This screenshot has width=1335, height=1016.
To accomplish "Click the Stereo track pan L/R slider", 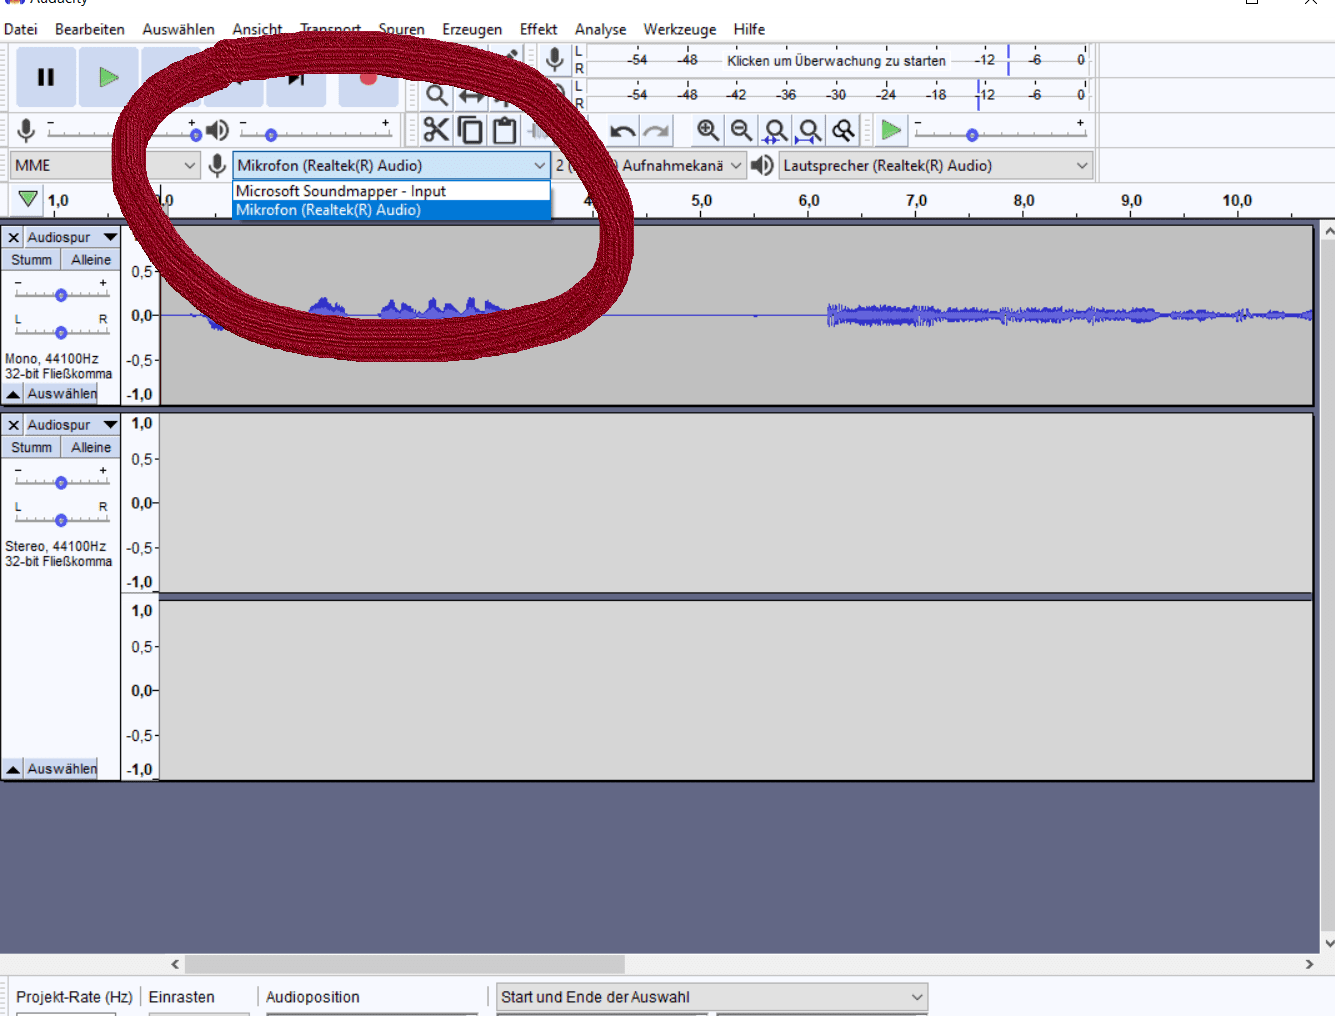I will pos(61,520).
